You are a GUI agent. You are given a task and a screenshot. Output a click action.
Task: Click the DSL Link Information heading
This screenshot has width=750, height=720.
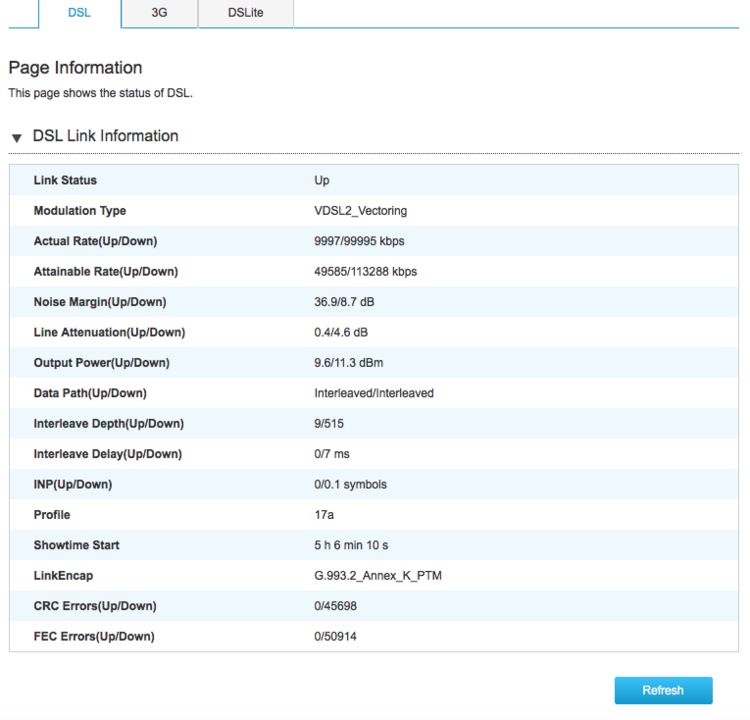point(105,136)
